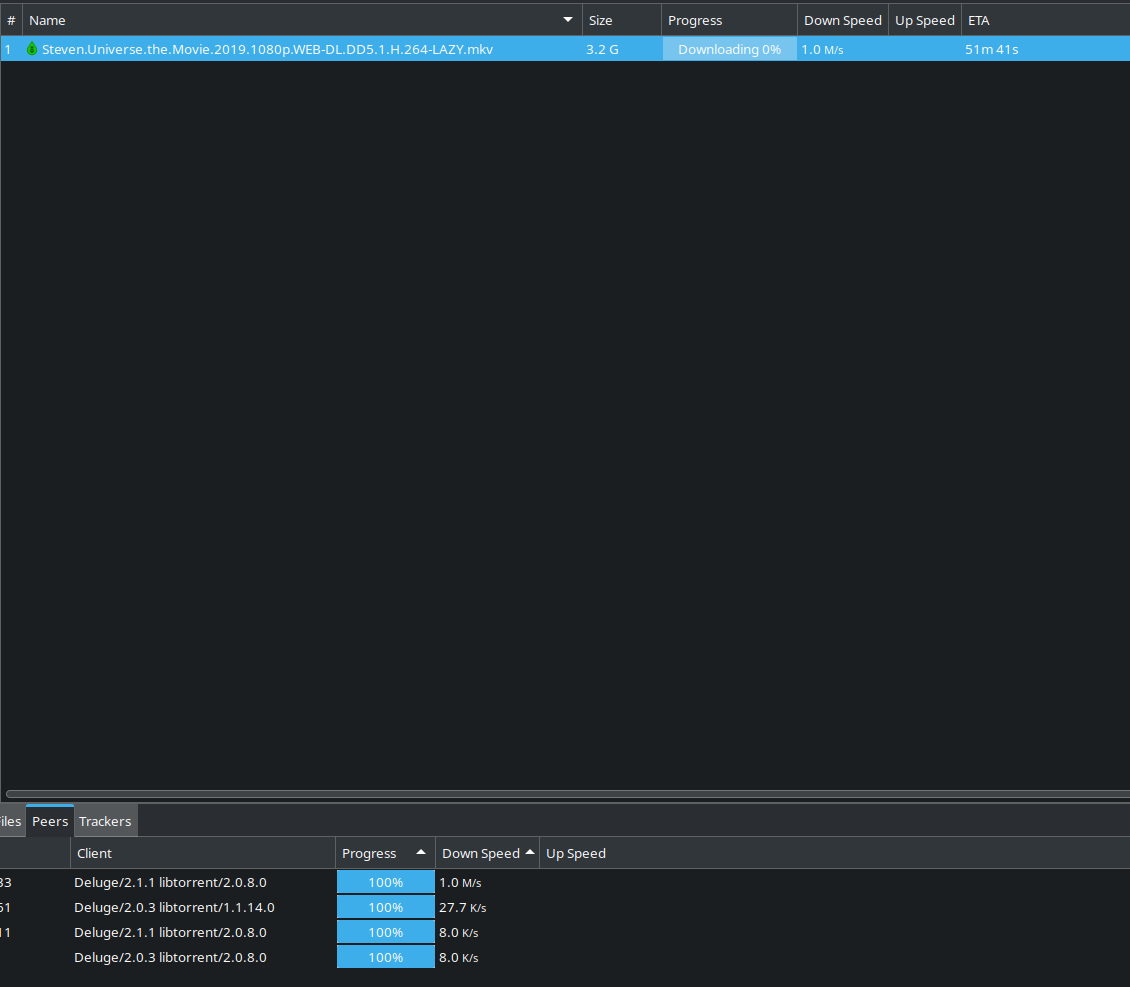Select the first Deluge/2.1.1 libtorrent/2.0.8.0 peer

(x=170, y=882)
